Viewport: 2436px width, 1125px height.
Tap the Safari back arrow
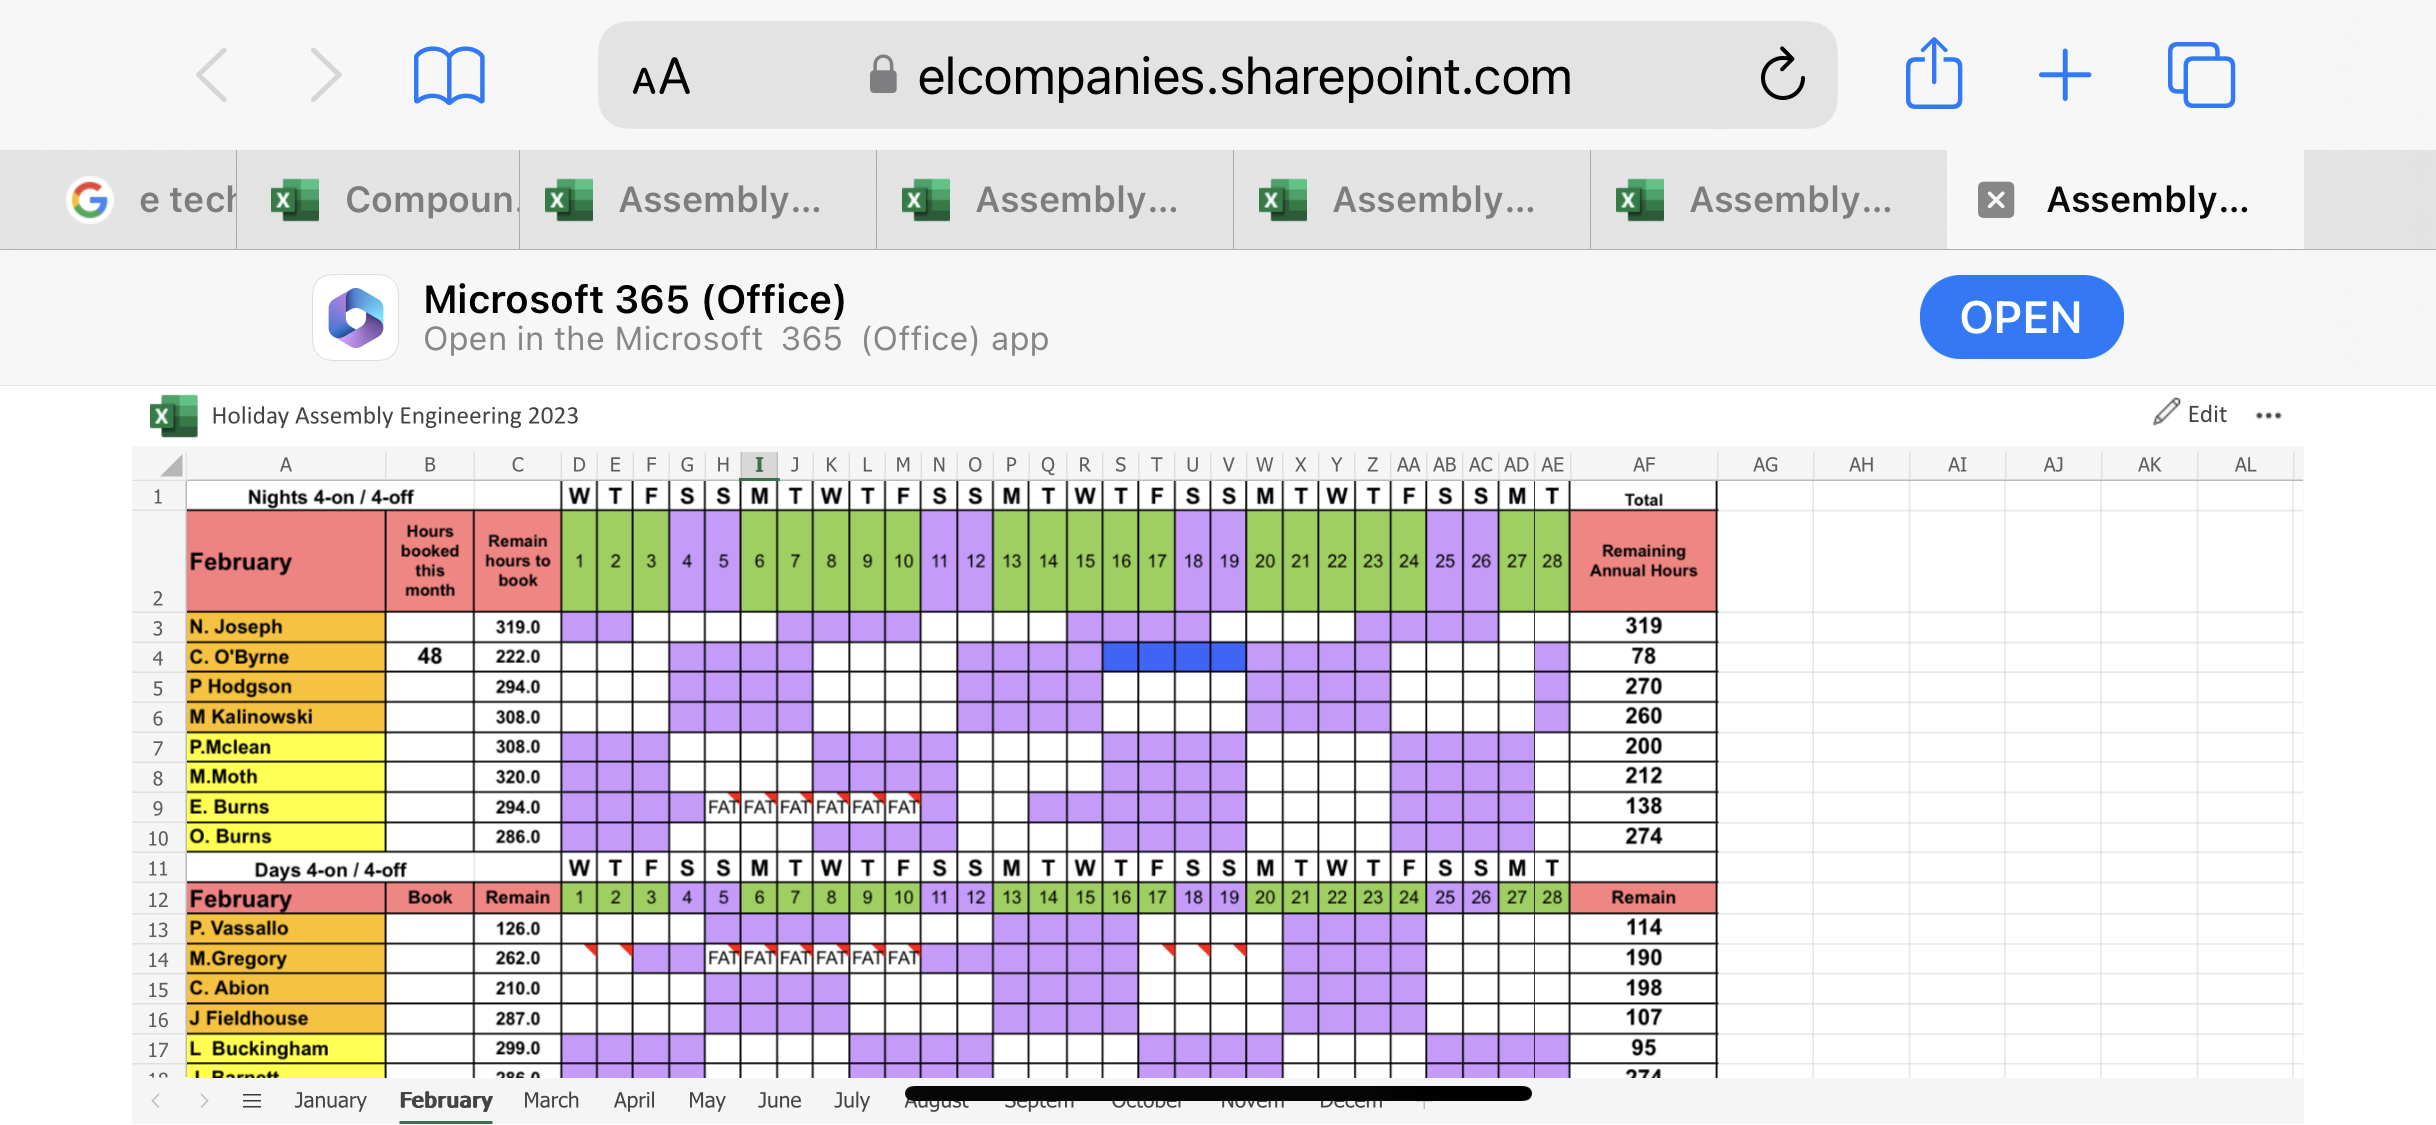click(212, 75)
